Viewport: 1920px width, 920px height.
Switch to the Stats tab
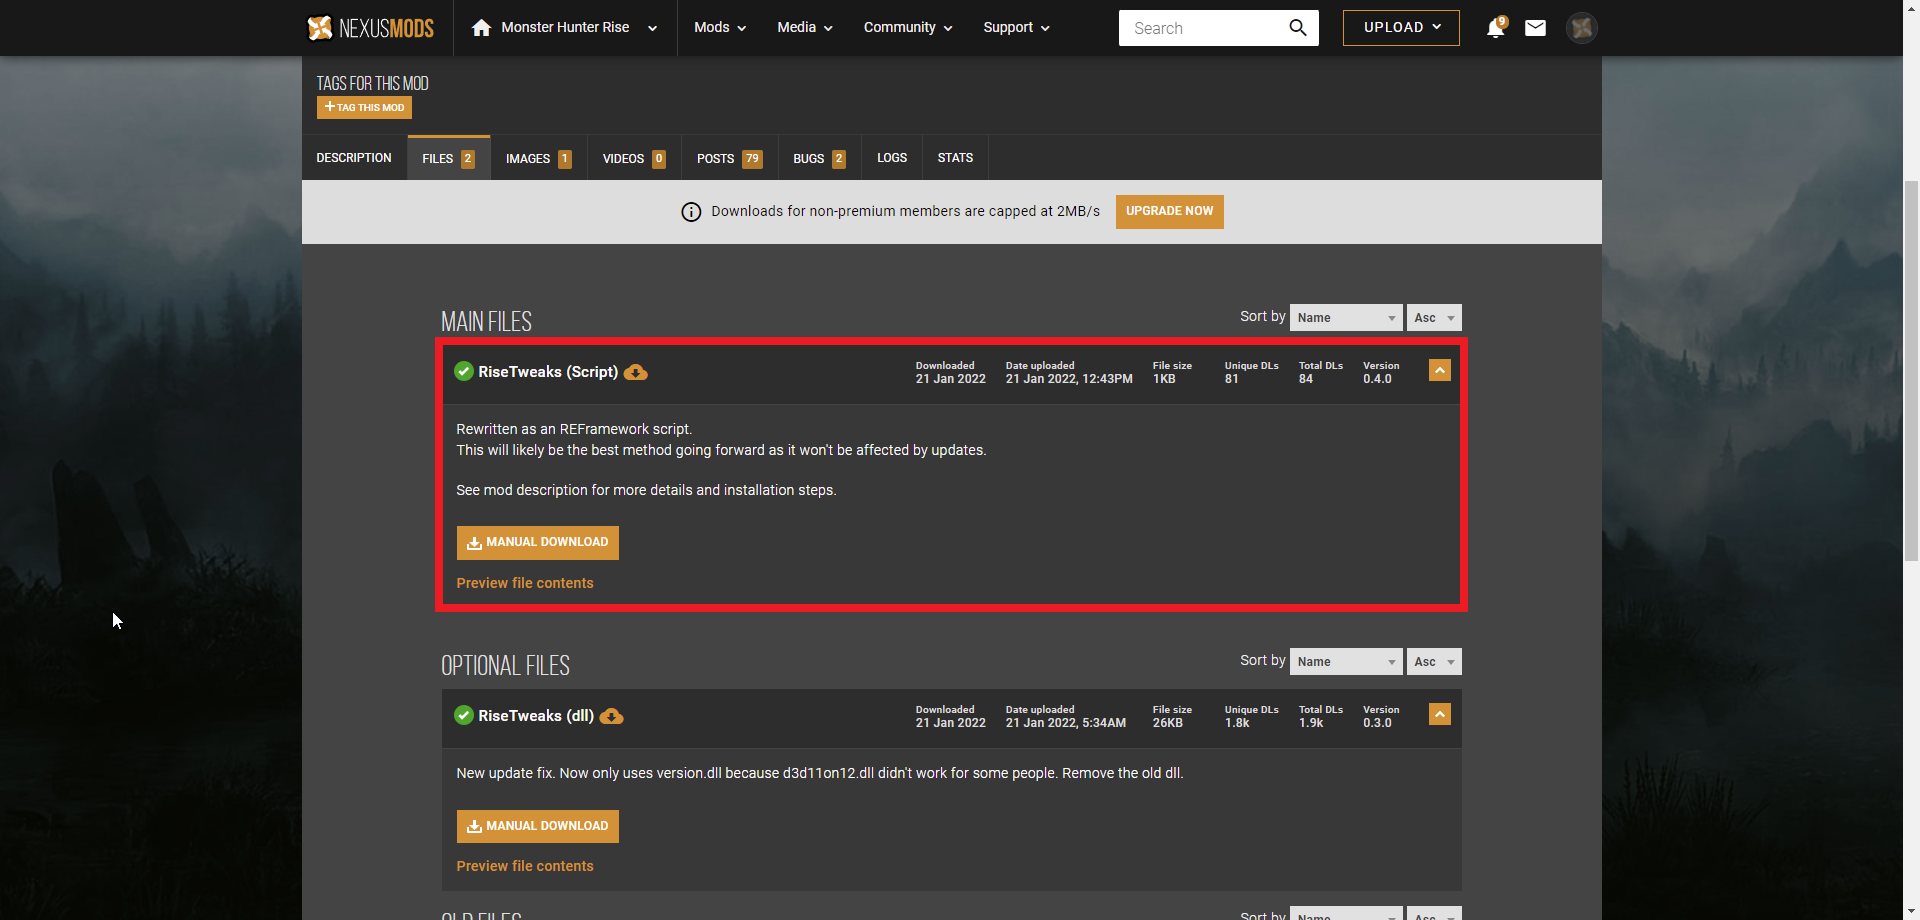click(955, 158)
